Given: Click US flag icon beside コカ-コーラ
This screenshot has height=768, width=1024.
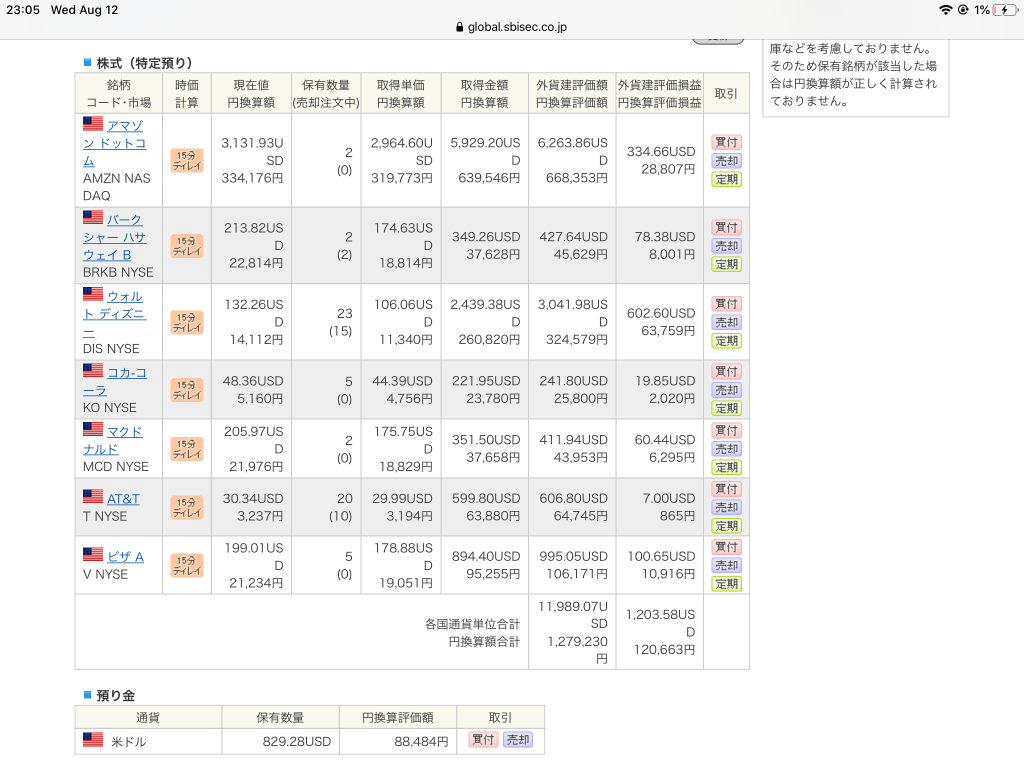Looking at the screenshot, I should pyautogui.click(x=93, y=370).
